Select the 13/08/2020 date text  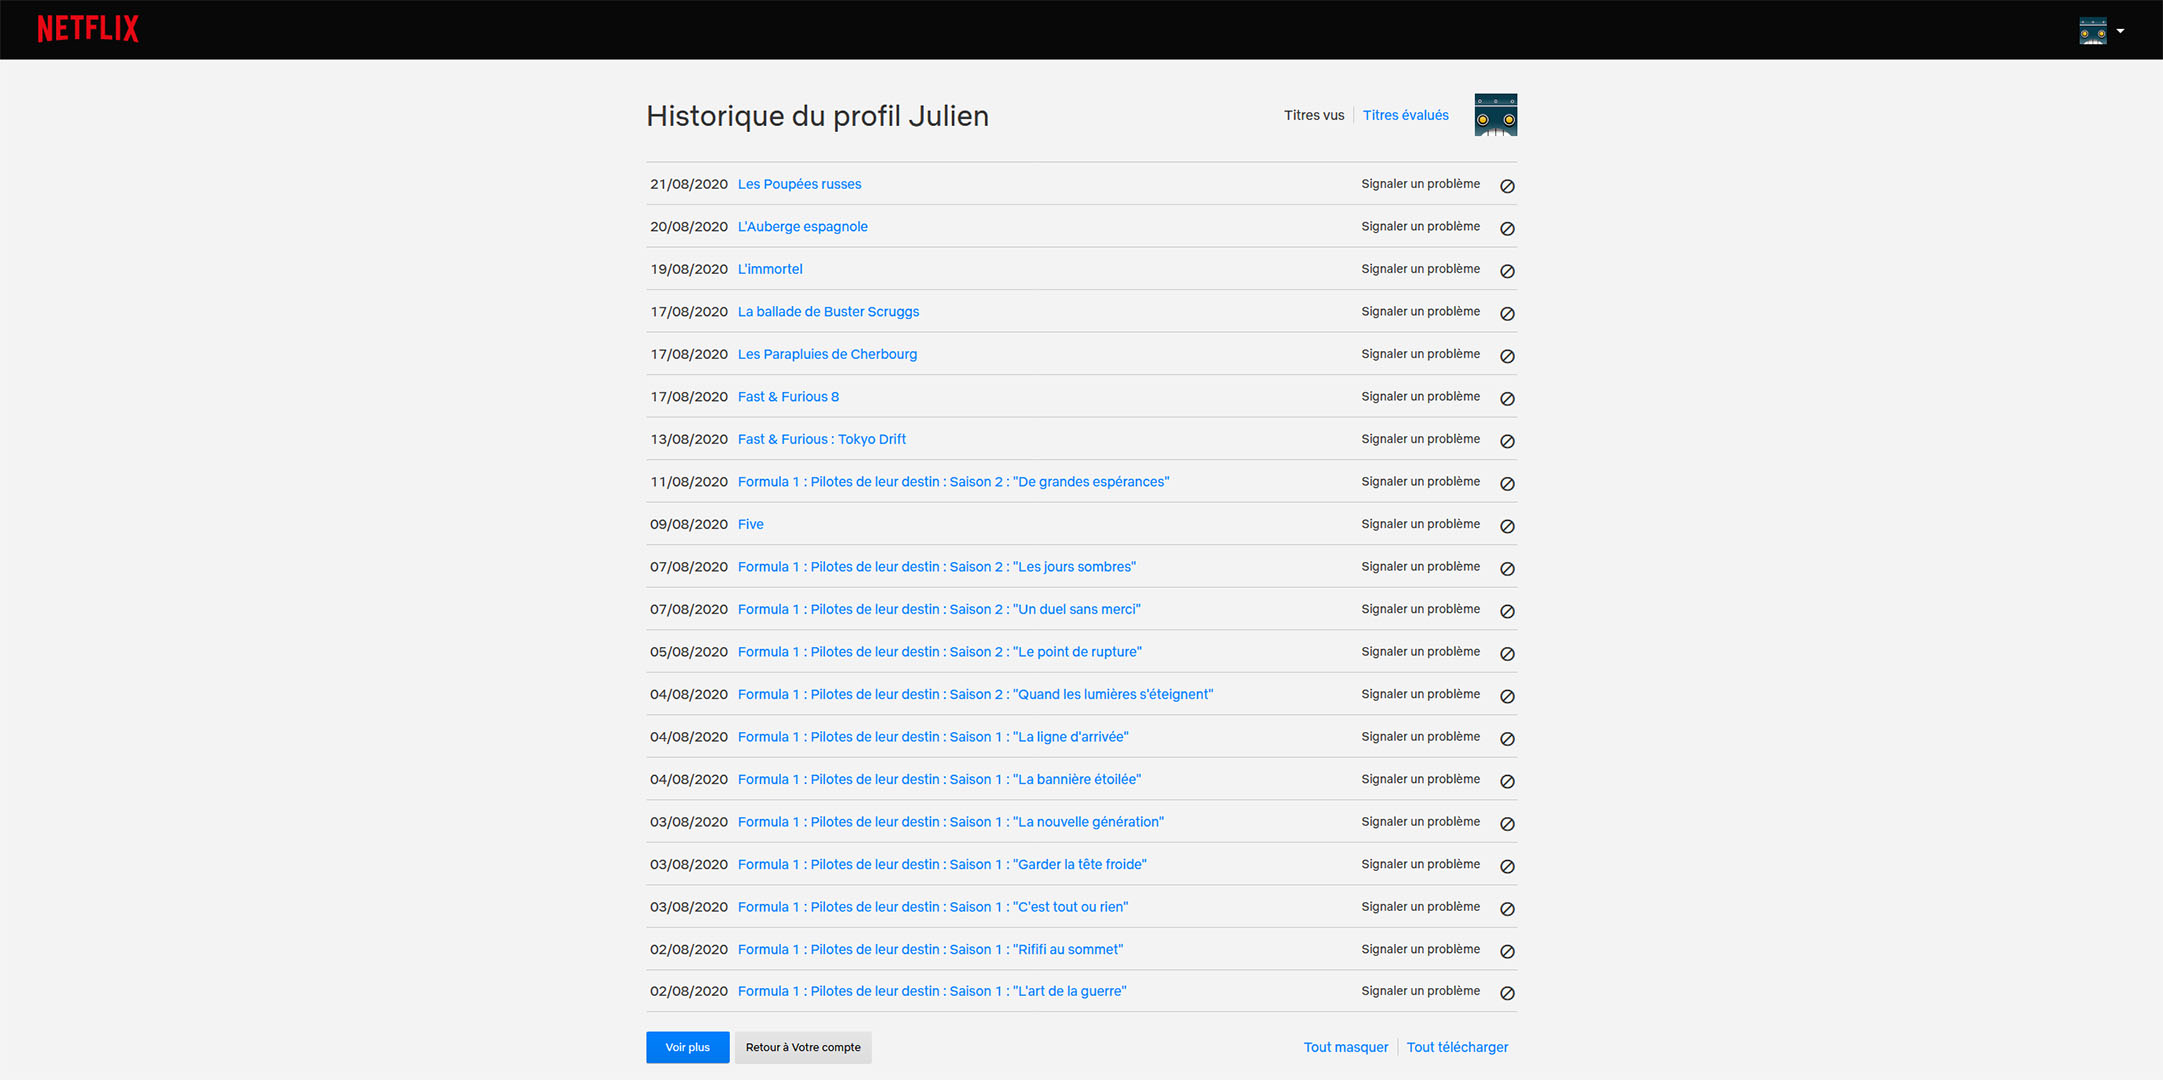tap(689, 439)
